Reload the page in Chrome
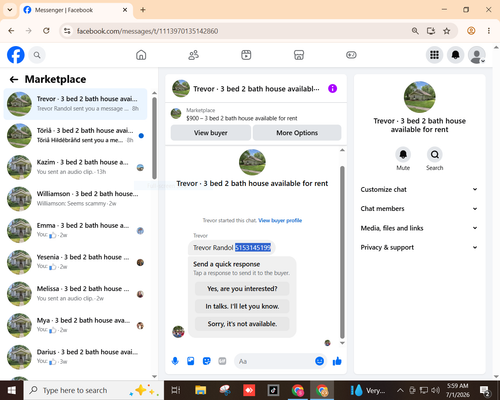The image size is (500, 400). [x=46, y=31]
